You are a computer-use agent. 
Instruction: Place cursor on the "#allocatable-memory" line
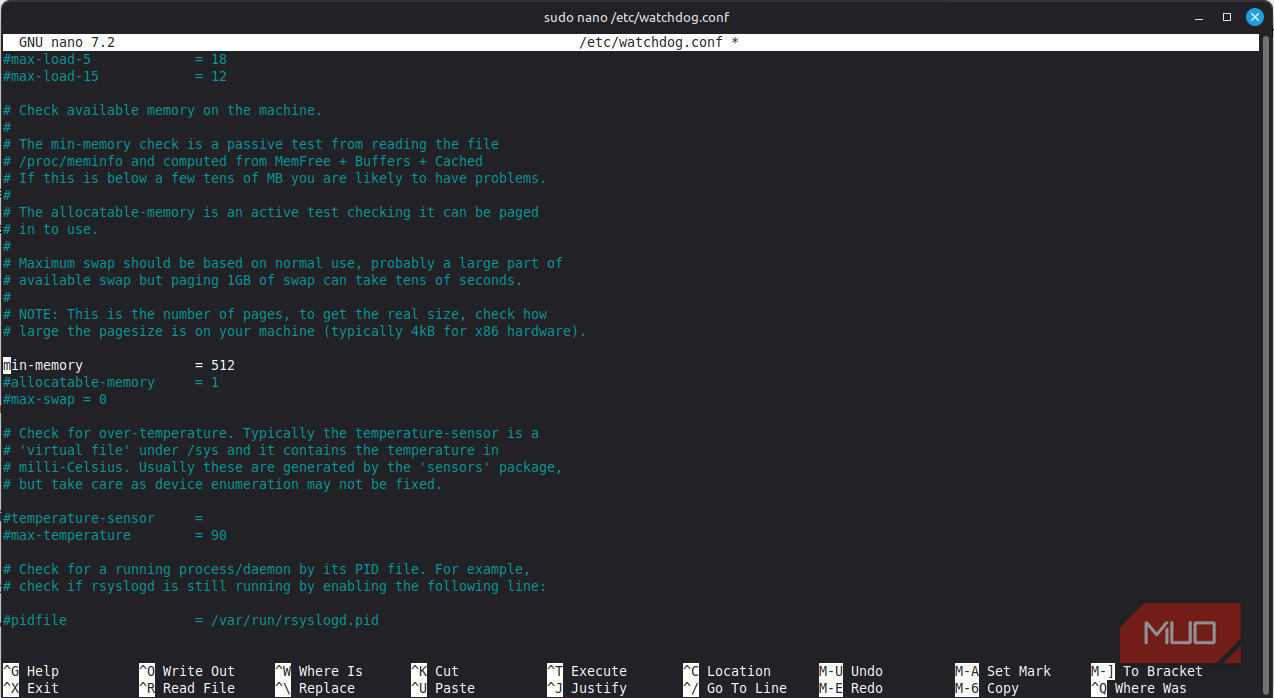[x=111, y=382]
